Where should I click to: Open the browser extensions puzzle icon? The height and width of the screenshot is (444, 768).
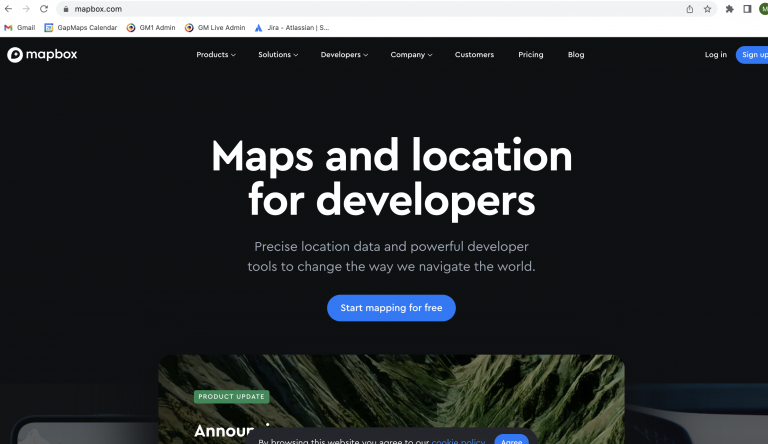point(729,9)
